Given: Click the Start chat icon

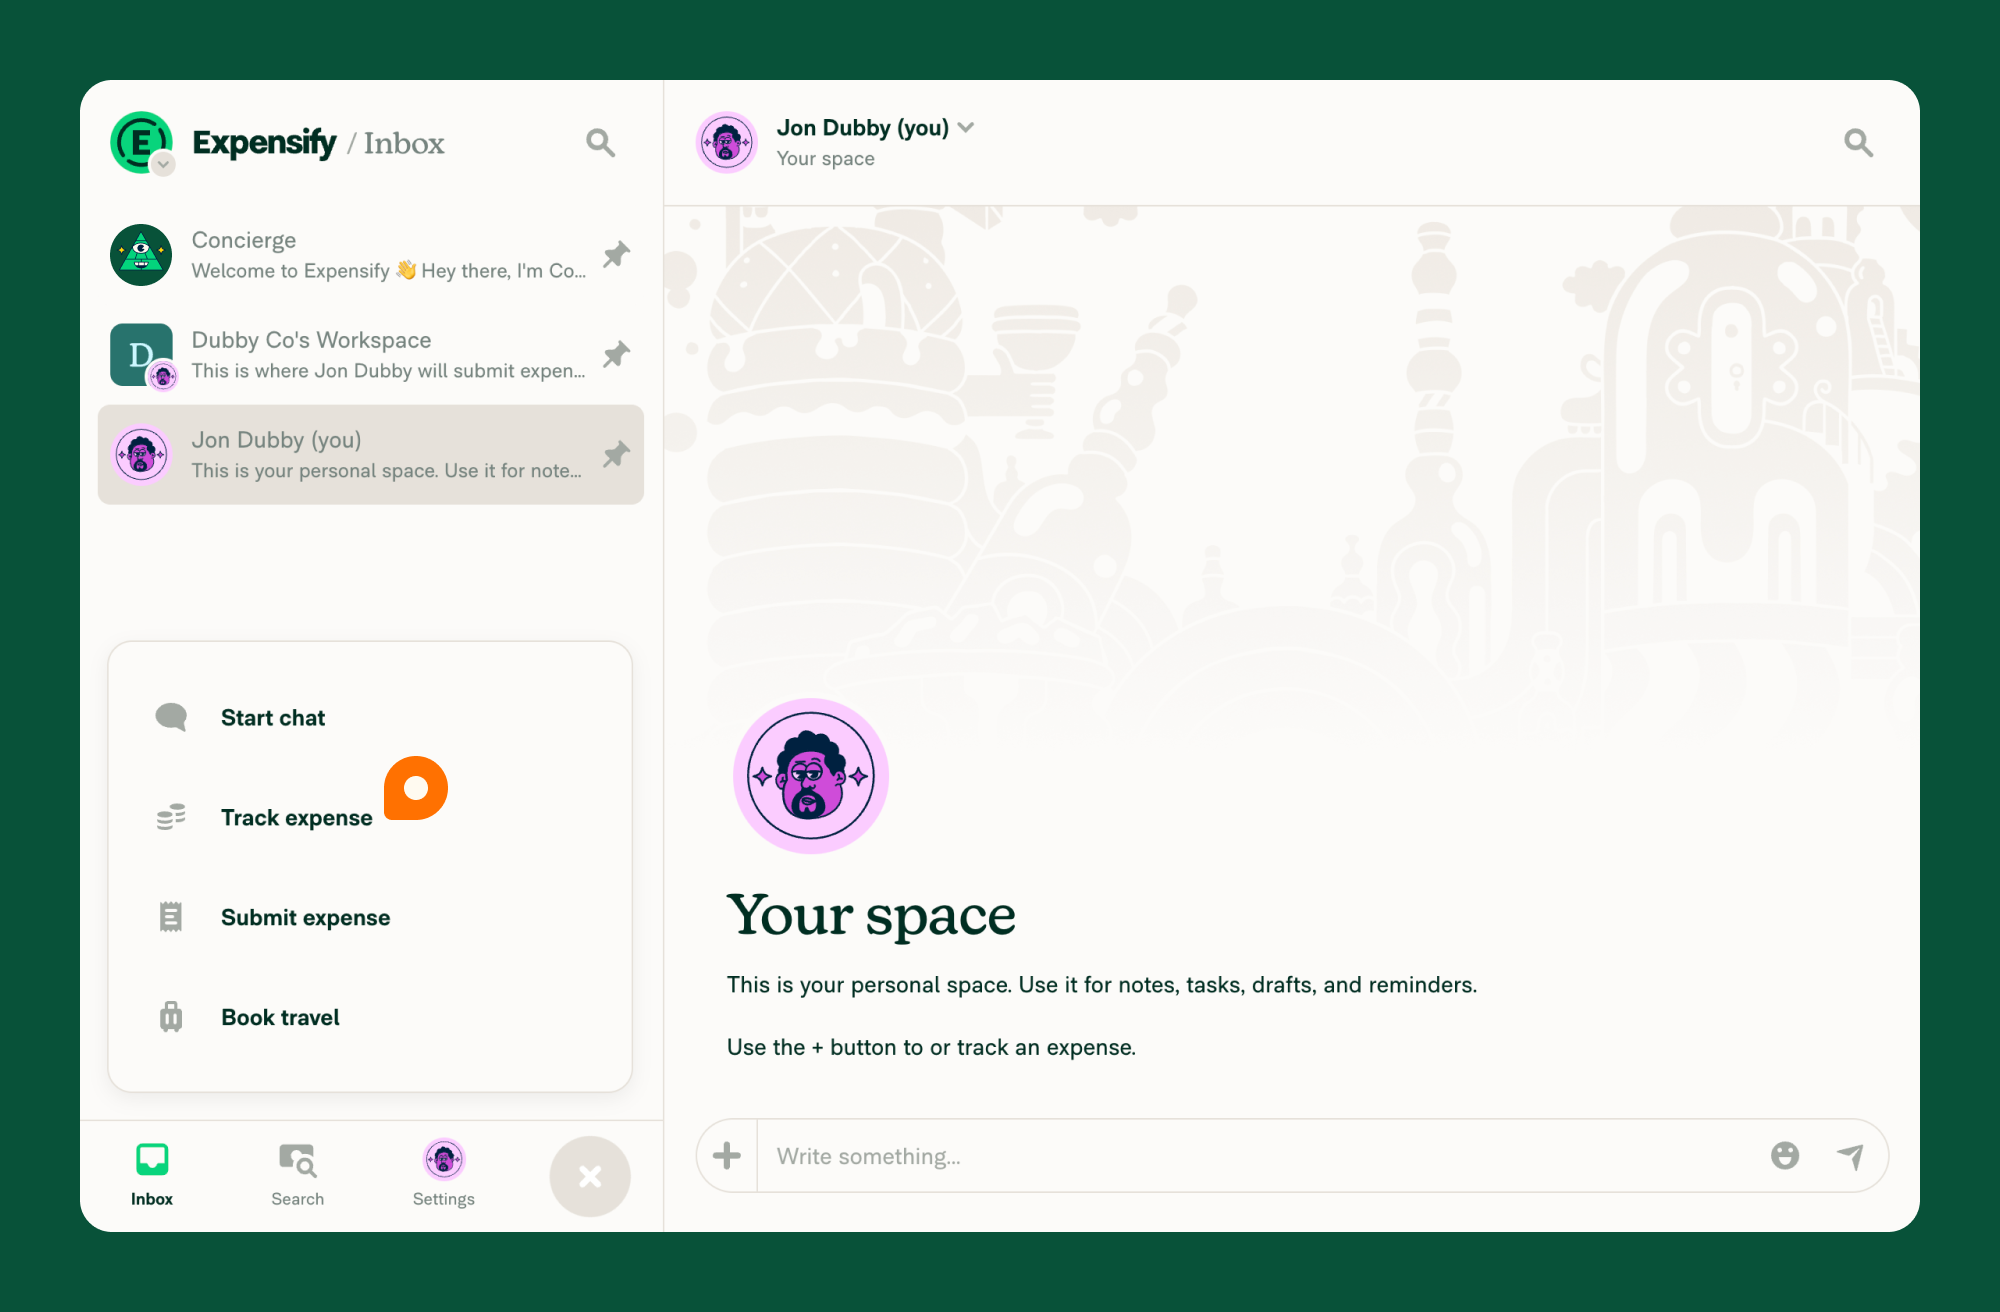Looking at the screenshot, I should click(171, 716).
